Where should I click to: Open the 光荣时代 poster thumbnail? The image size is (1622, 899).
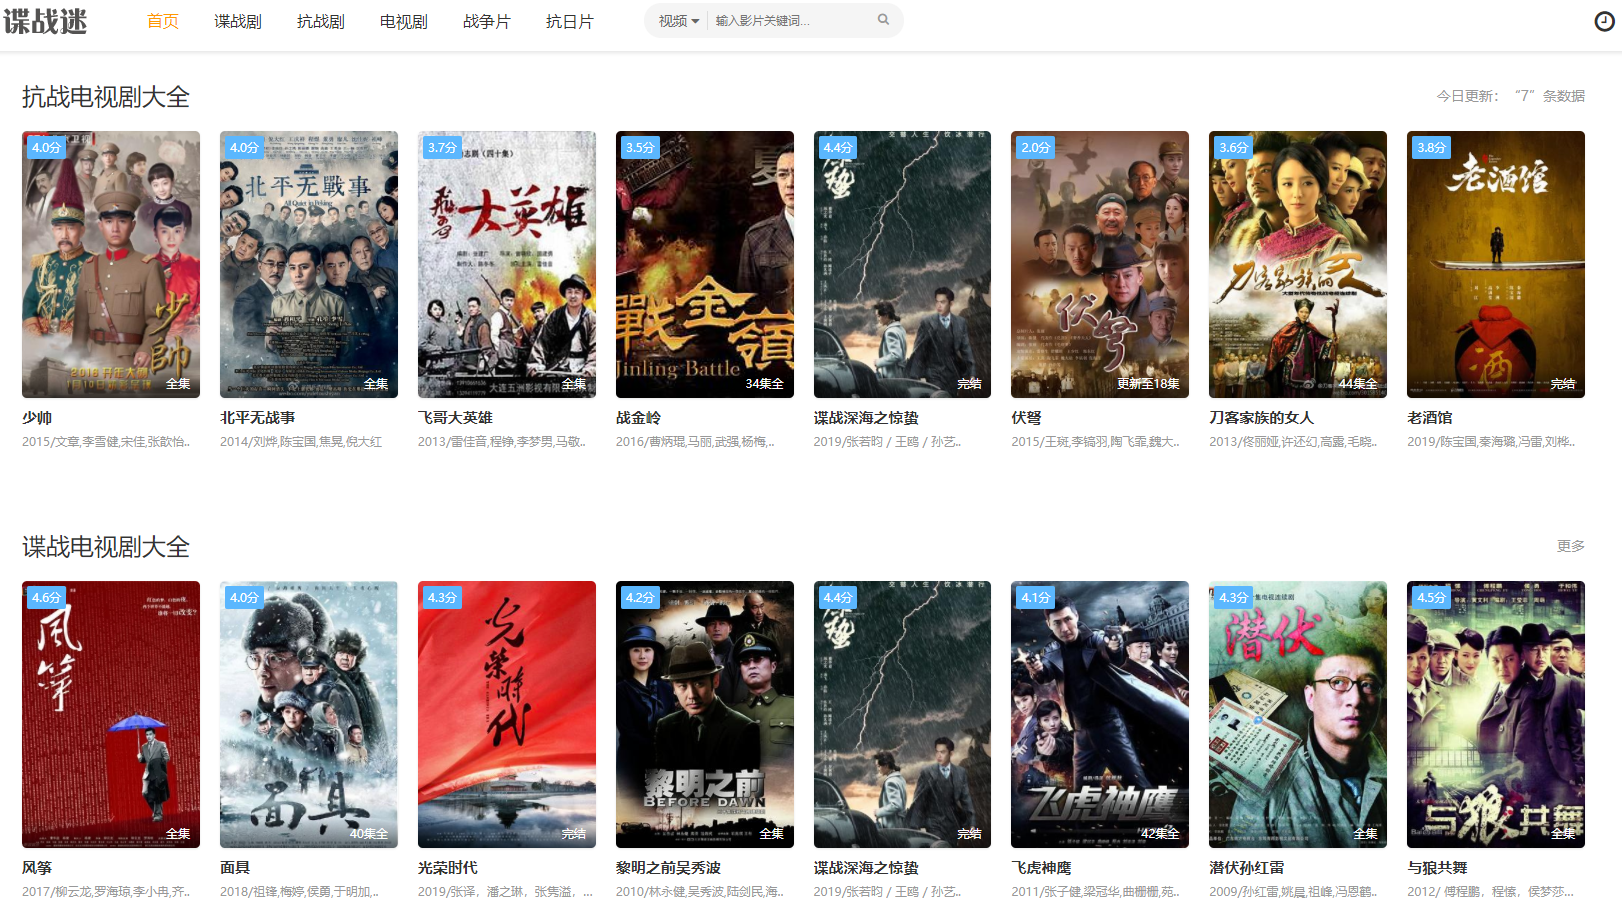[x=507, y=714]
